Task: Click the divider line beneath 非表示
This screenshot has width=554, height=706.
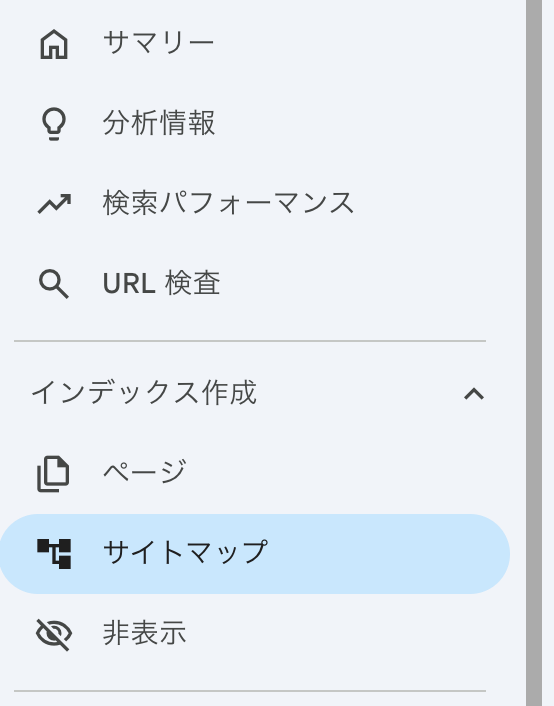Action: point(250,691)
